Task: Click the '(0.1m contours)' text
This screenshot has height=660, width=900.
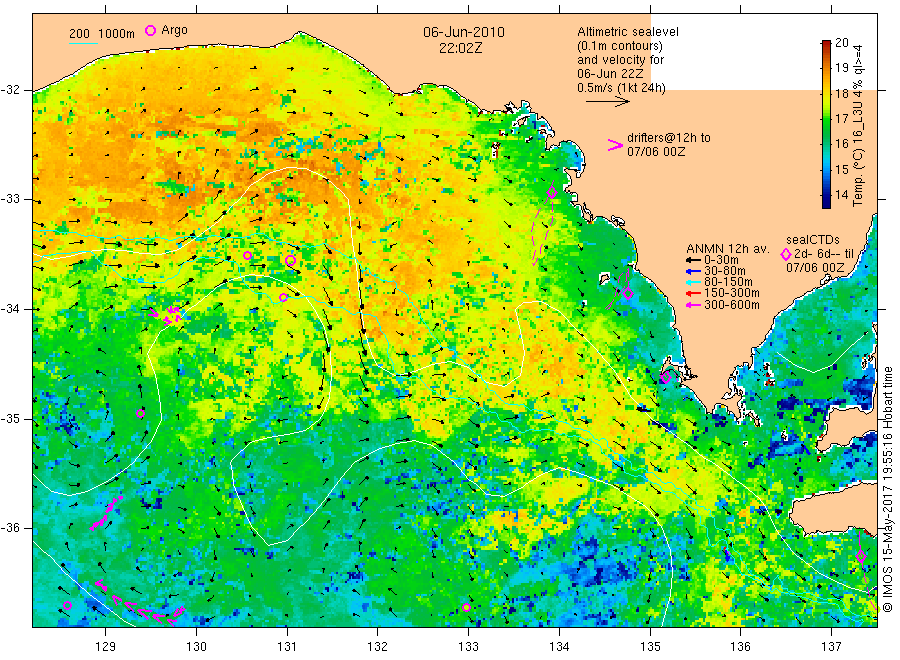Action: click(x=619, y=46)
